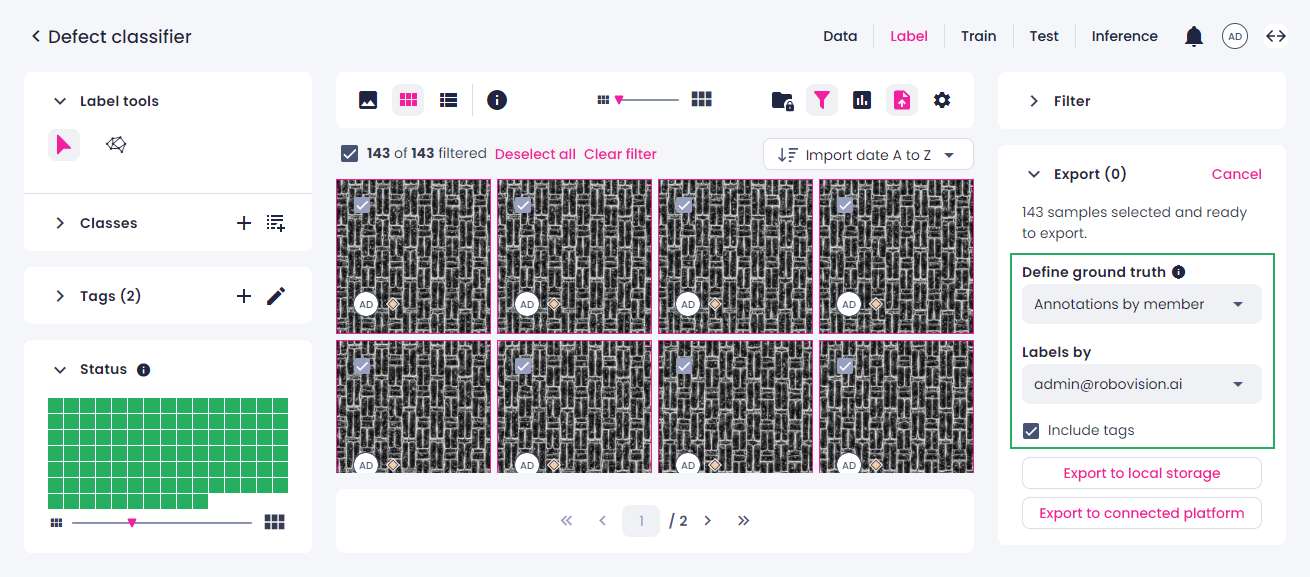Open fourth thumbnail in bottom row

point(896,406)
